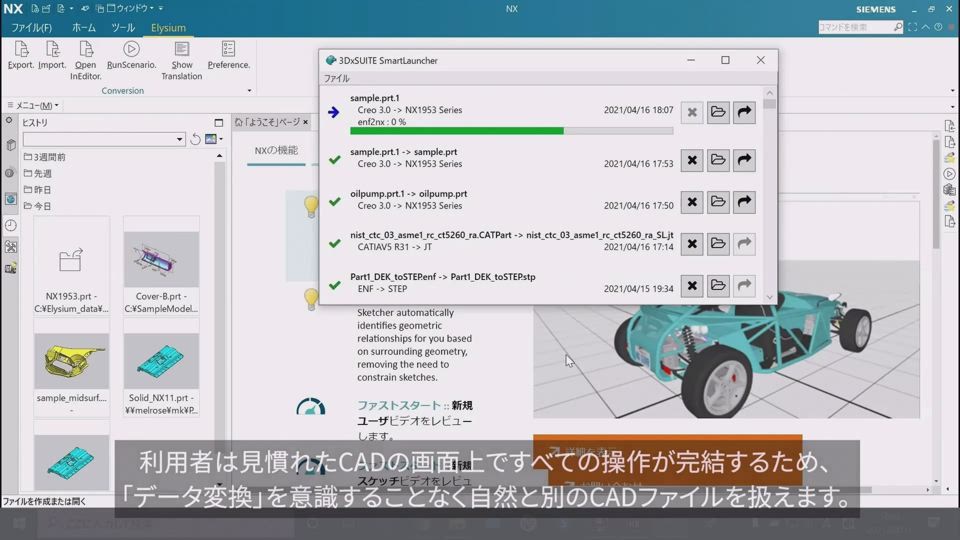Select 'CATIAV5 R31 -> JT' text

(x=394, y=247)
